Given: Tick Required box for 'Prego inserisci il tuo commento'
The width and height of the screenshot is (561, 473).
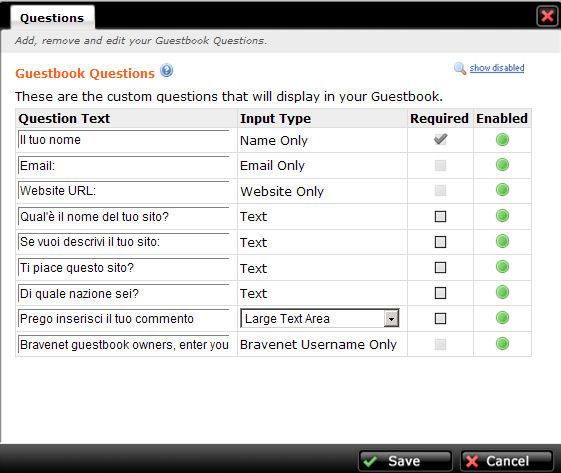Looking at the screenshot, I should pos(440,318).
